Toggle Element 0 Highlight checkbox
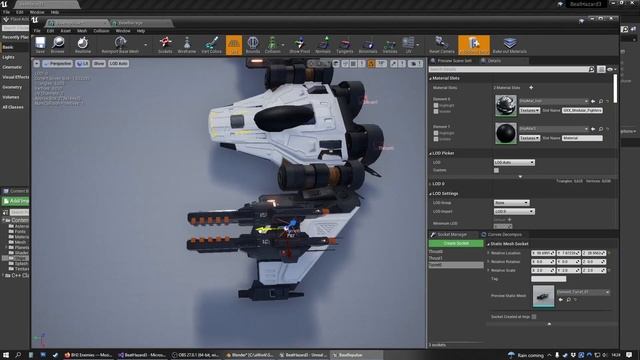 436,105
